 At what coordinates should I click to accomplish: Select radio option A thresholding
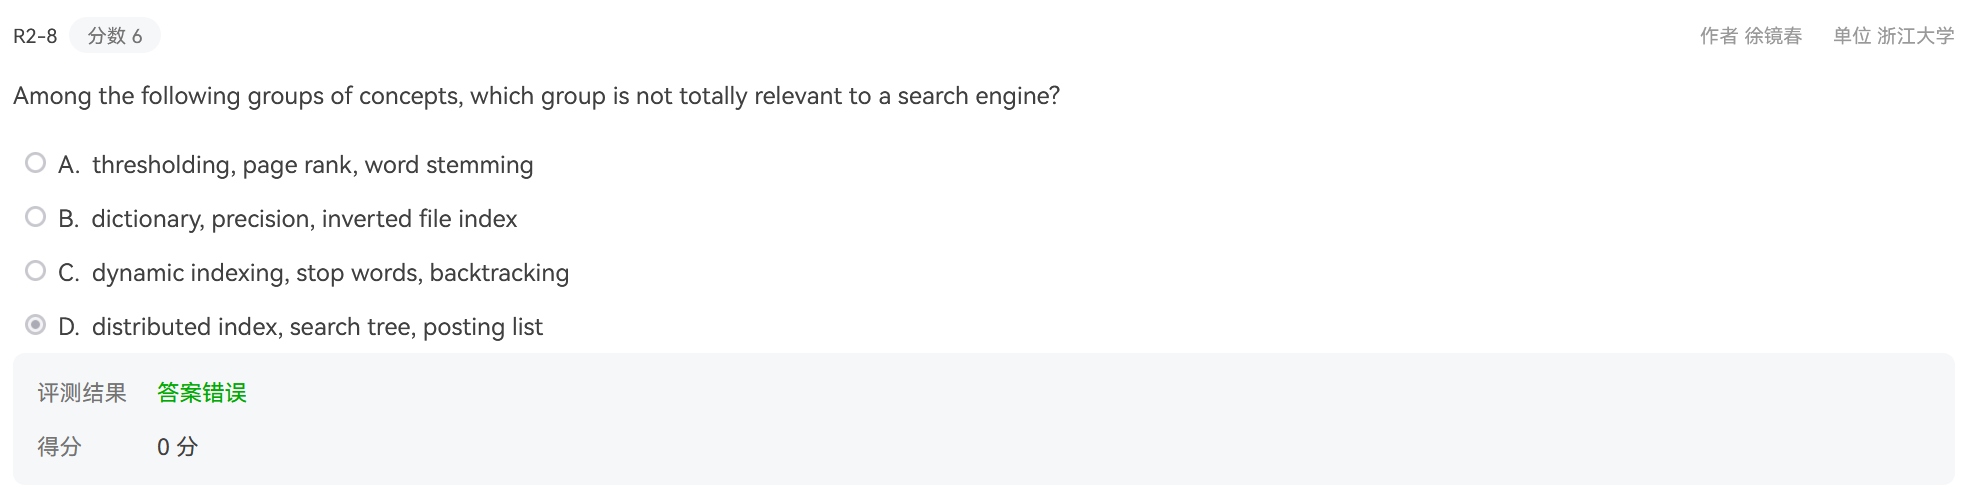click(36, 163)
